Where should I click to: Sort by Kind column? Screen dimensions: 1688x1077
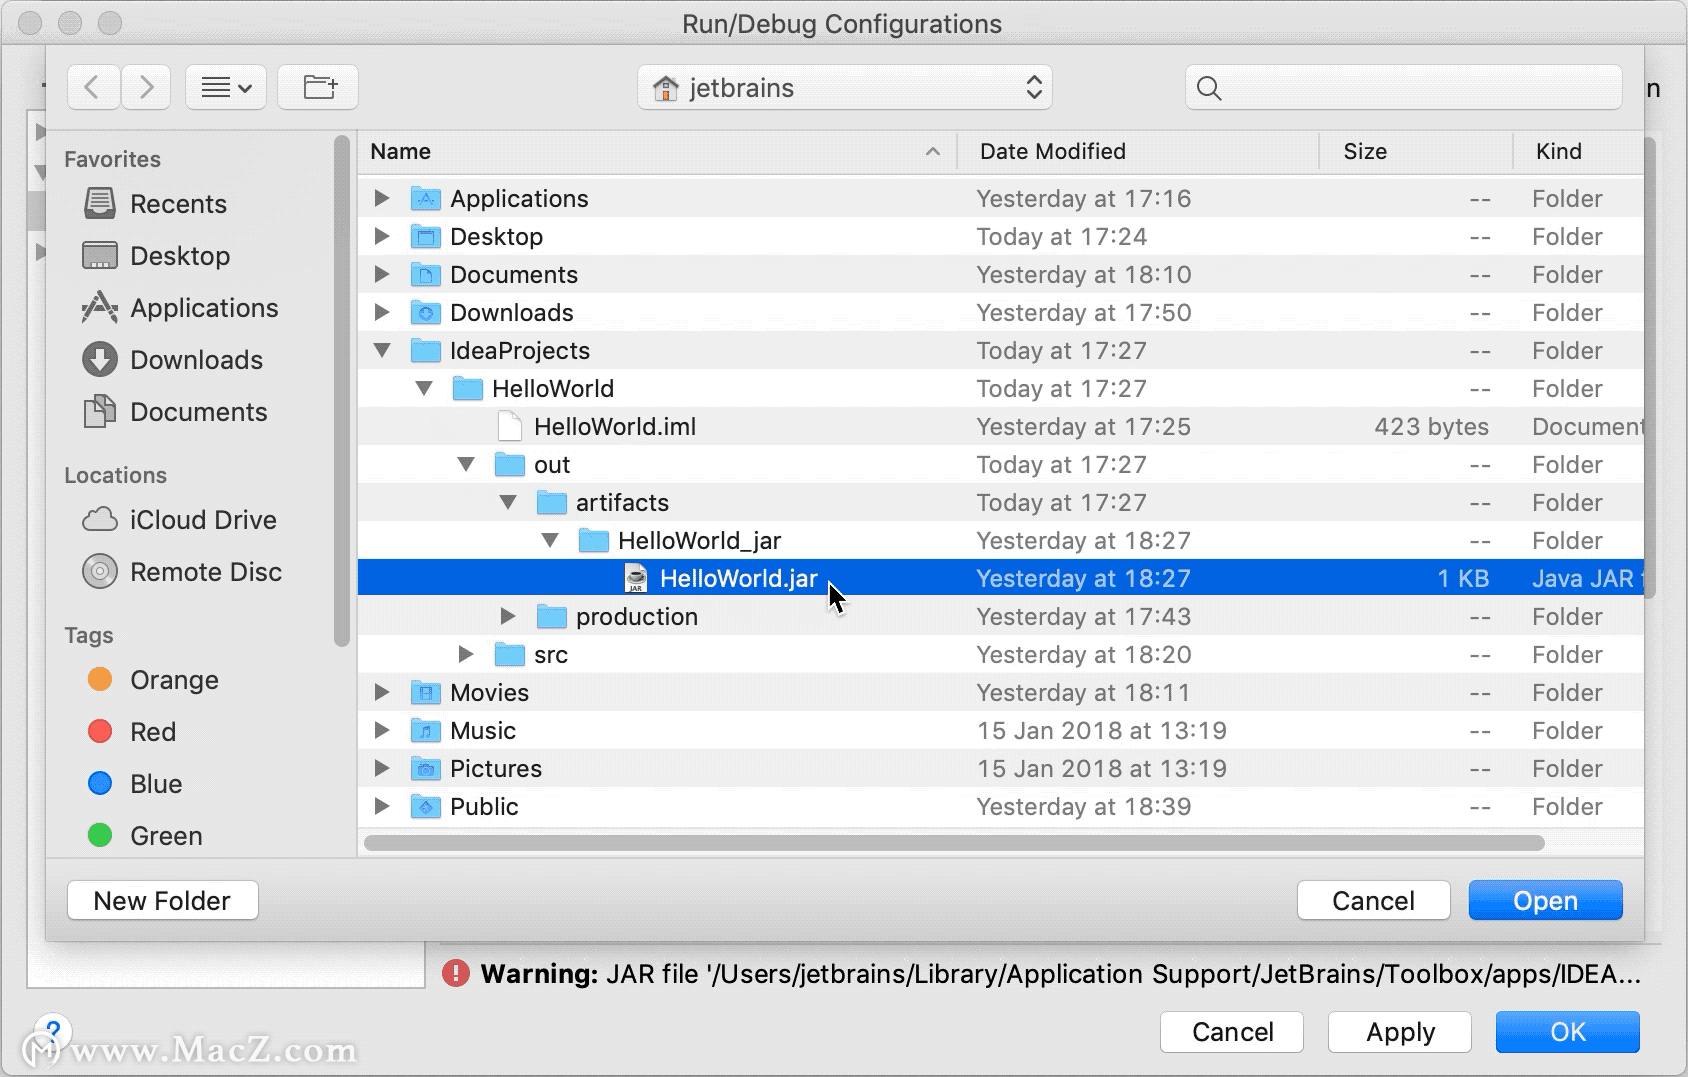pos(1578,151)
